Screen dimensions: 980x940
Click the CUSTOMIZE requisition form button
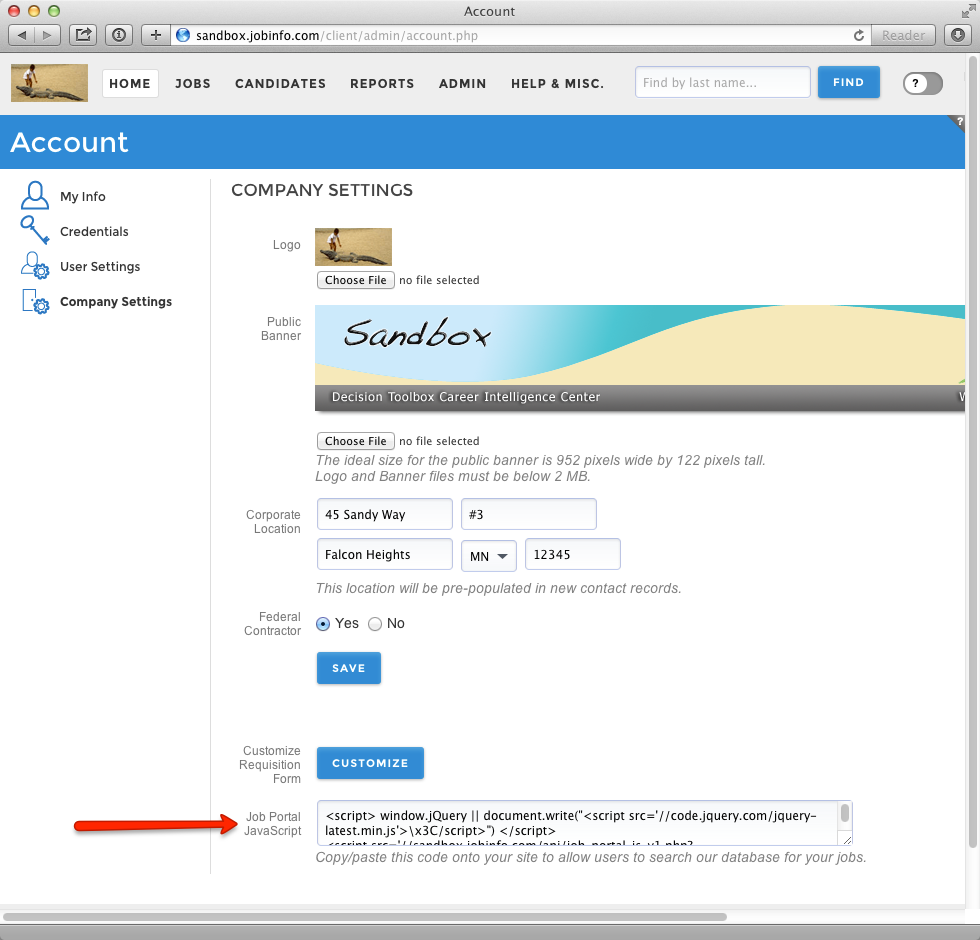pyautogui.click(x=370, y=763)
